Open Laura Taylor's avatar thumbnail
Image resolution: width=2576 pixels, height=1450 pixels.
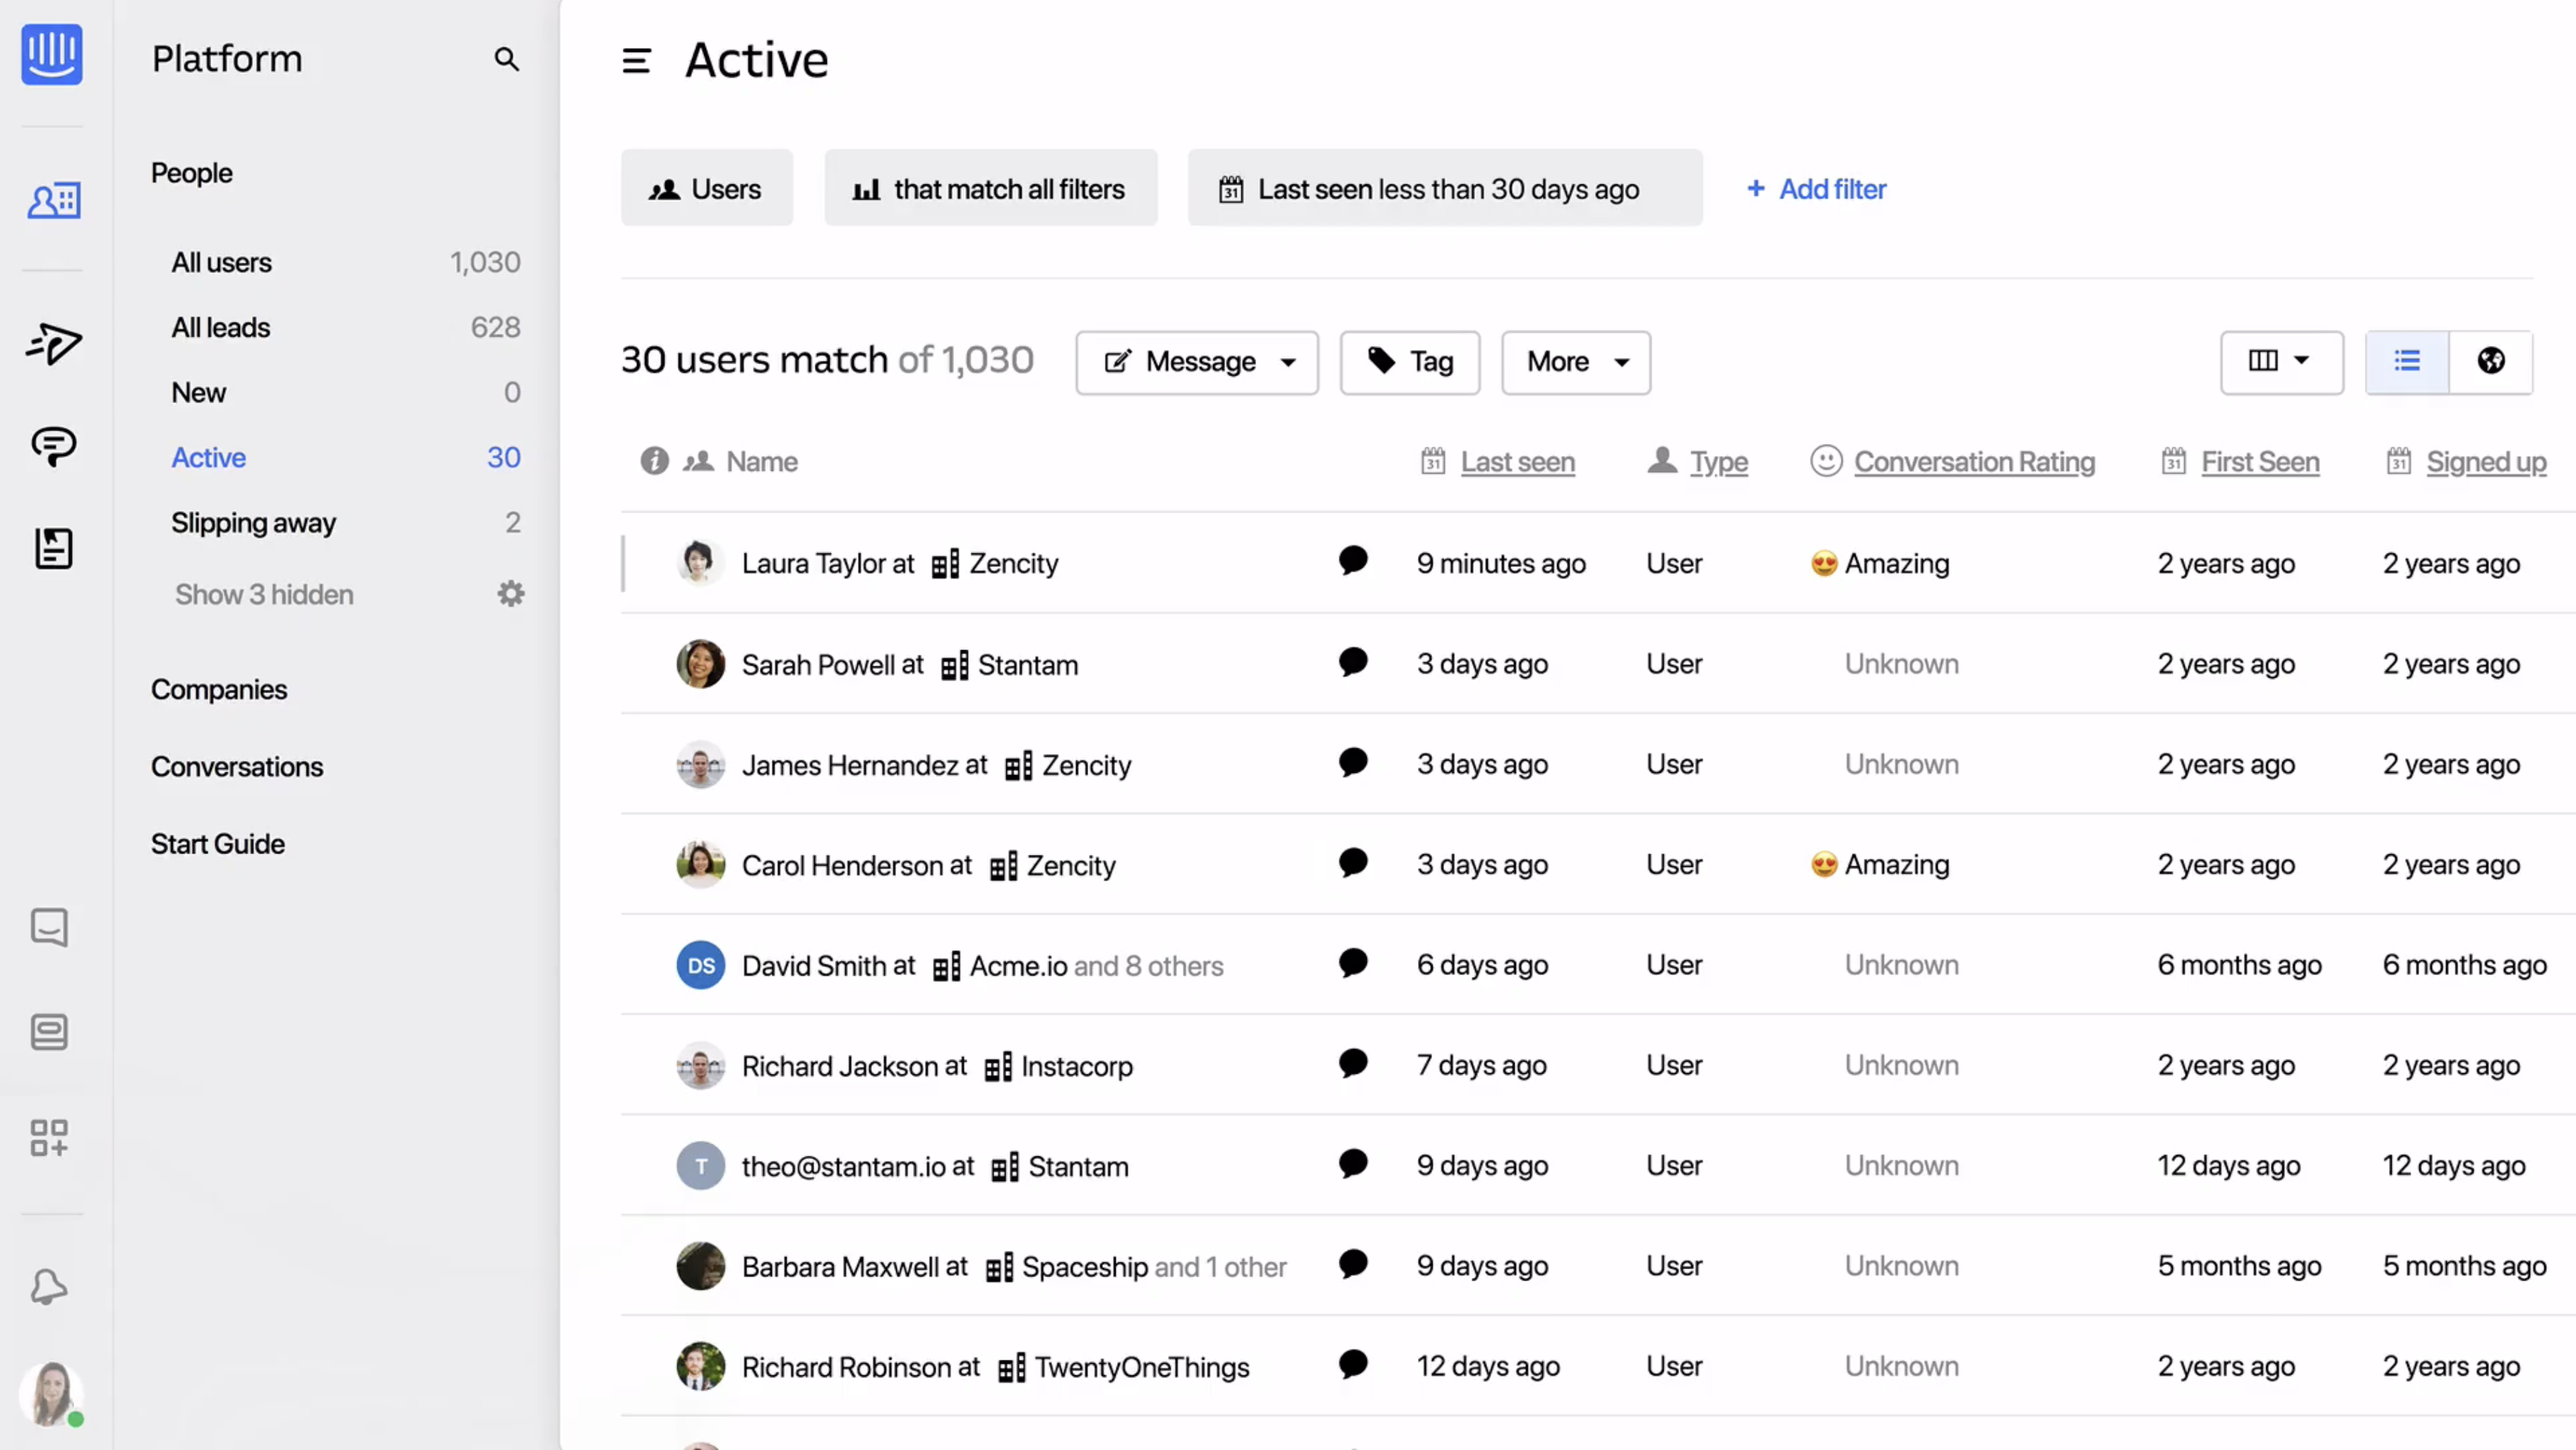(x=699, y=563)
